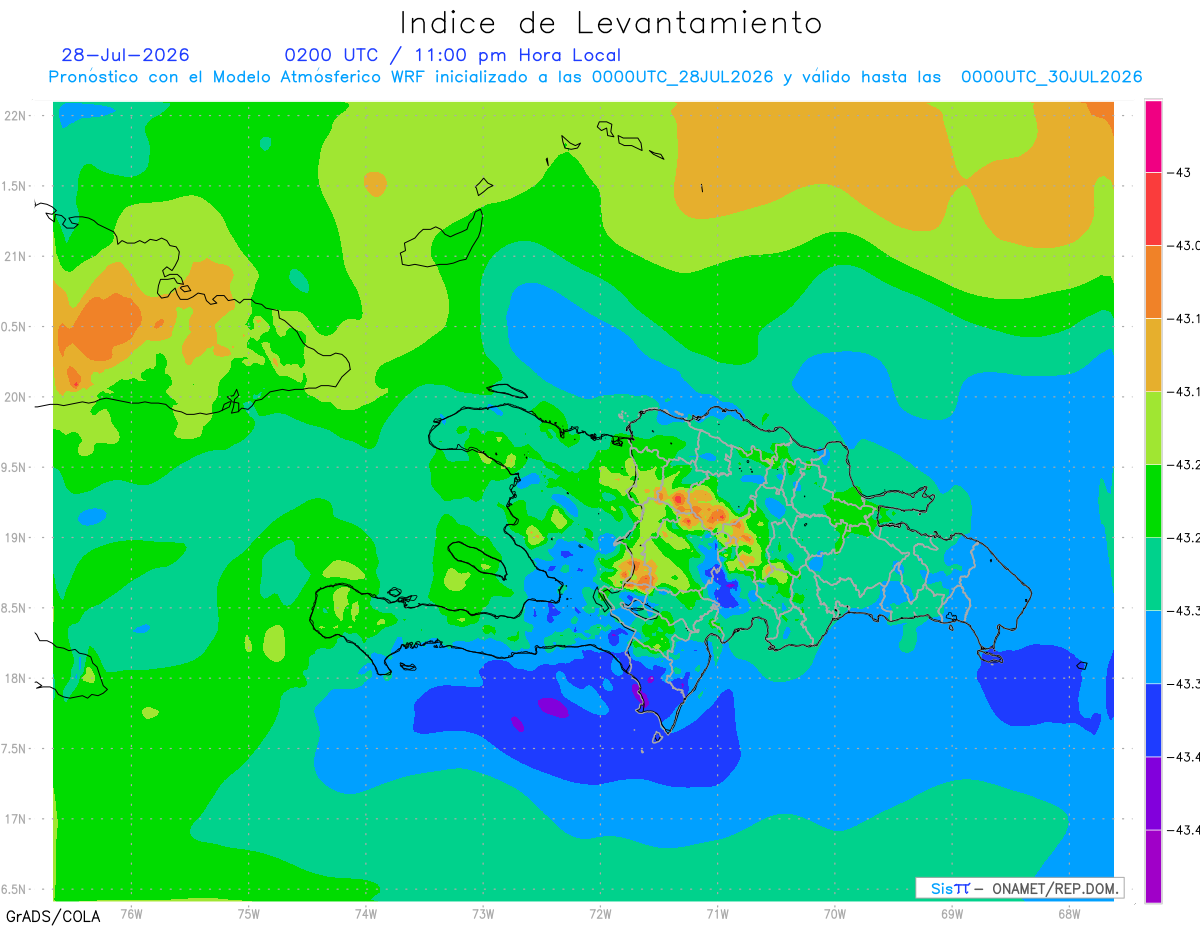
Task: Click the GrADS/COLA credit label
Action: coord(51,916)
